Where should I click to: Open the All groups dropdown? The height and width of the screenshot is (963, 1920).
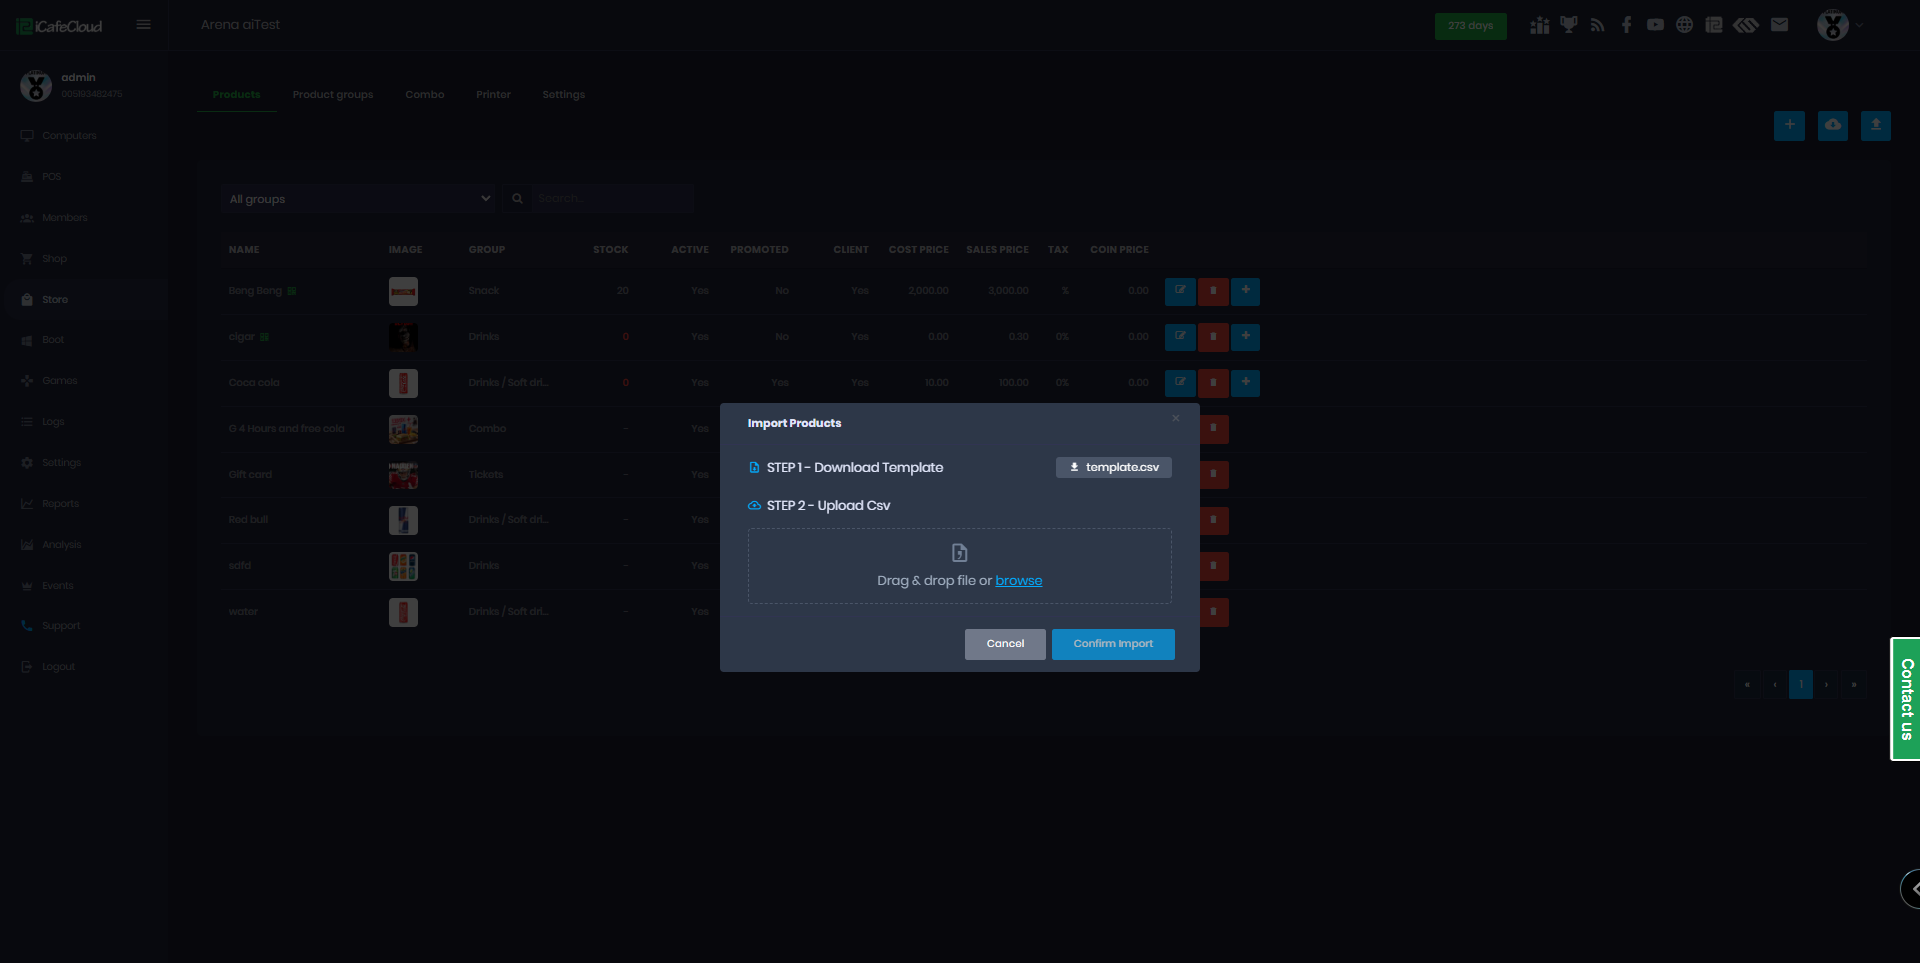coord(359,199)
